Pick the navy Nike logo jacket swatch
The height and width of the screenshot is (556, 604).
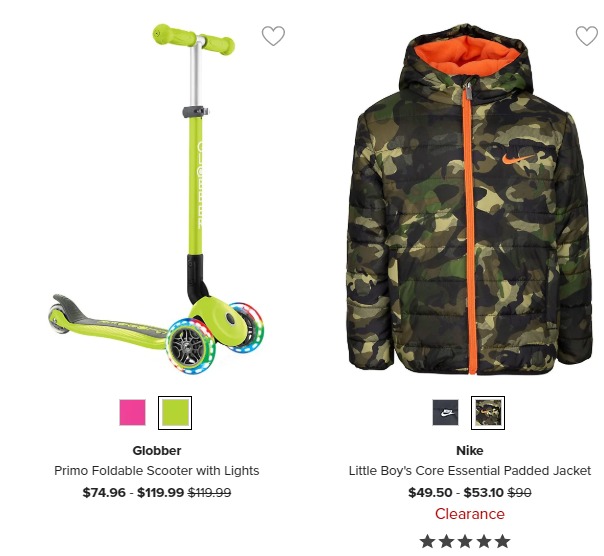(446, 412)
